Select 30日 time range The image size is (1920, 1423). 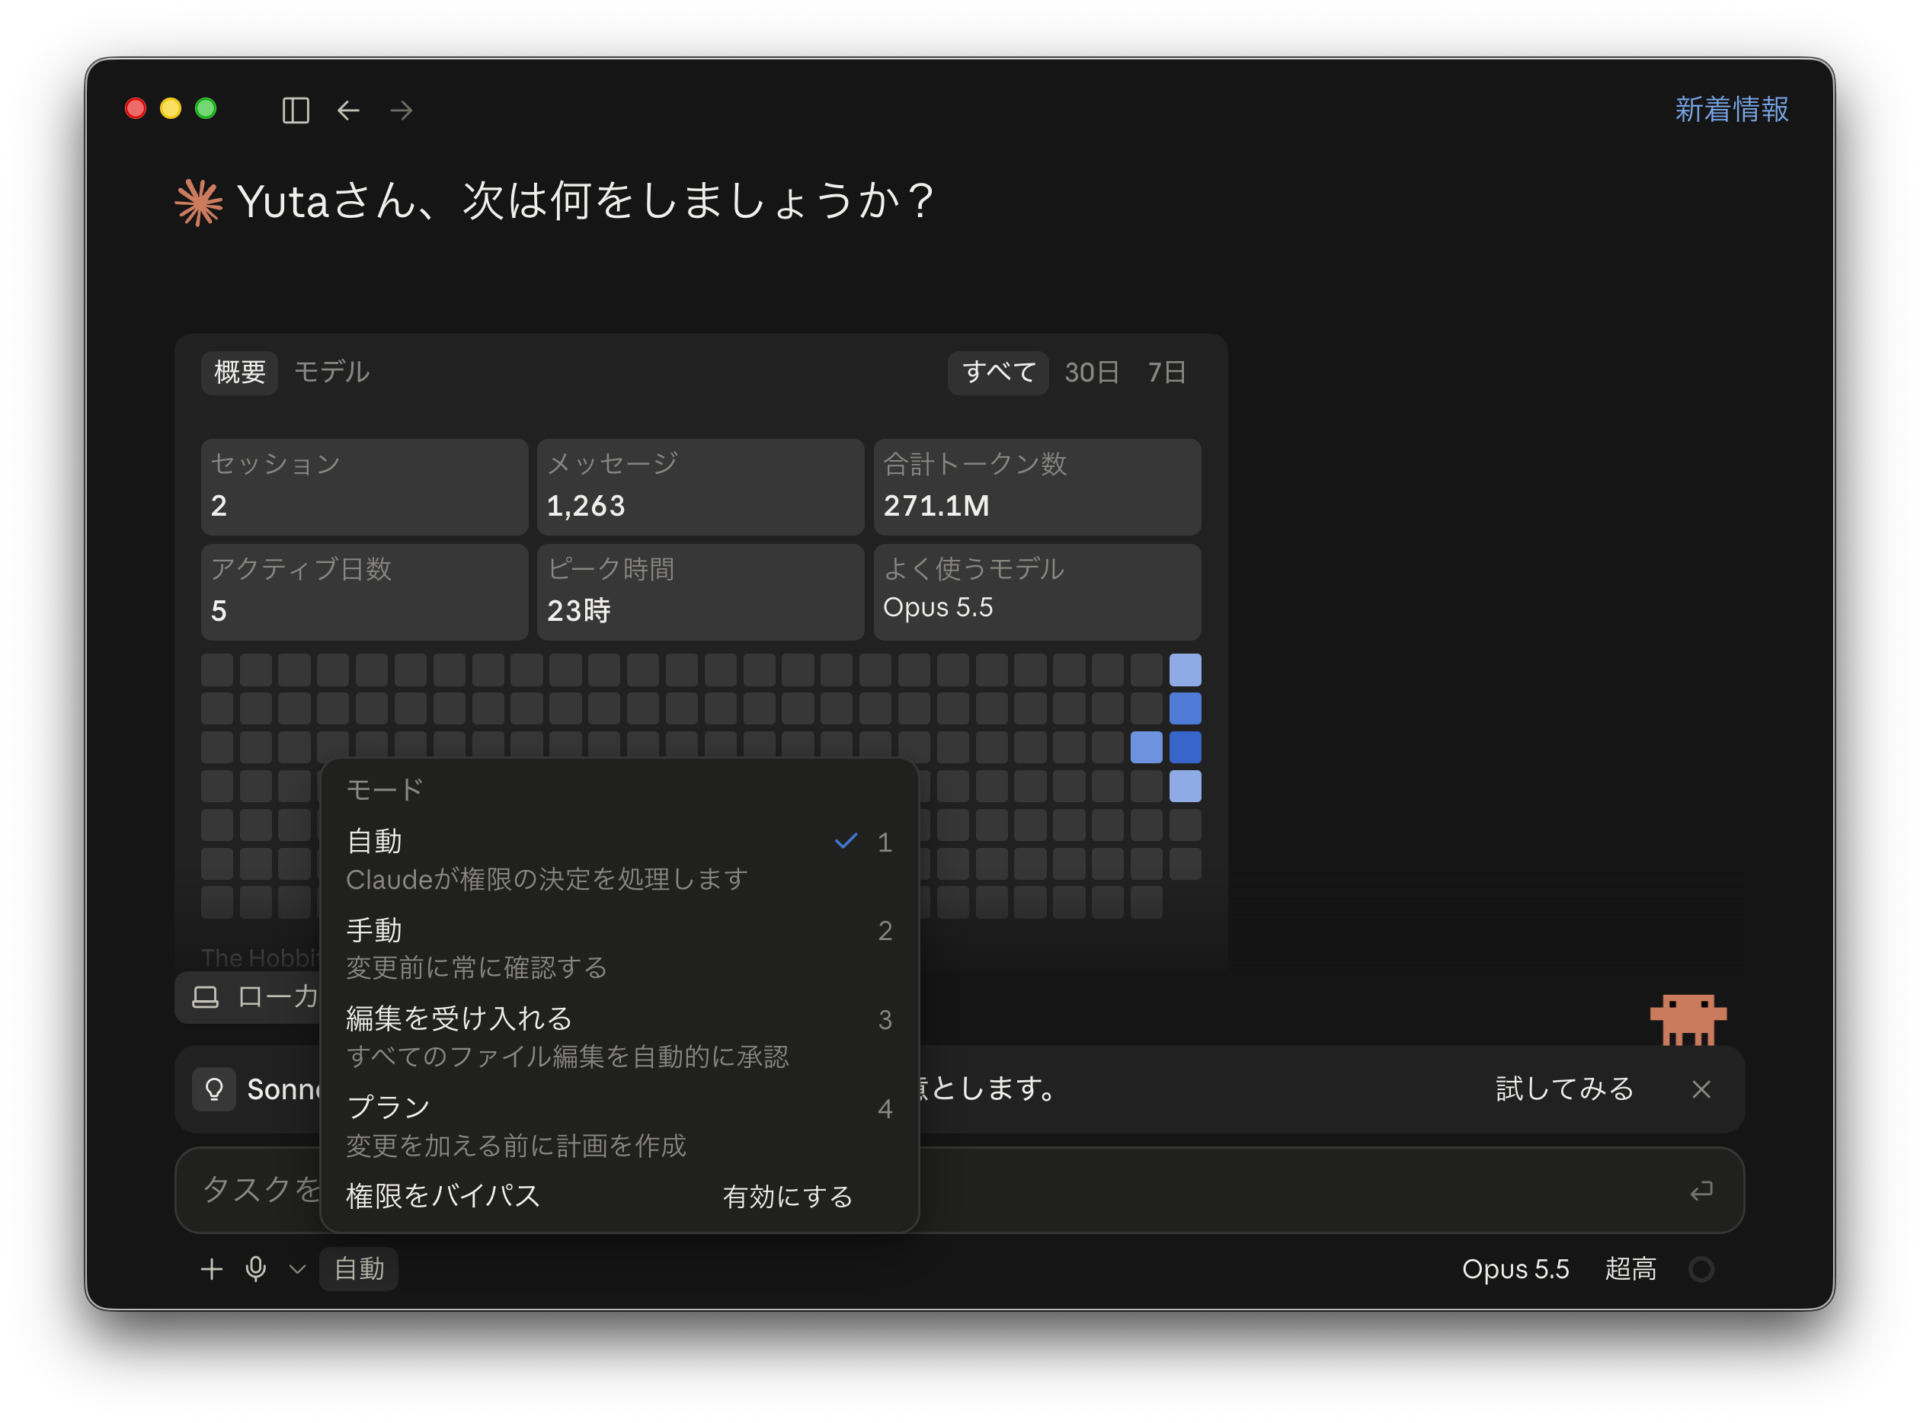(x=1091, y=372)
